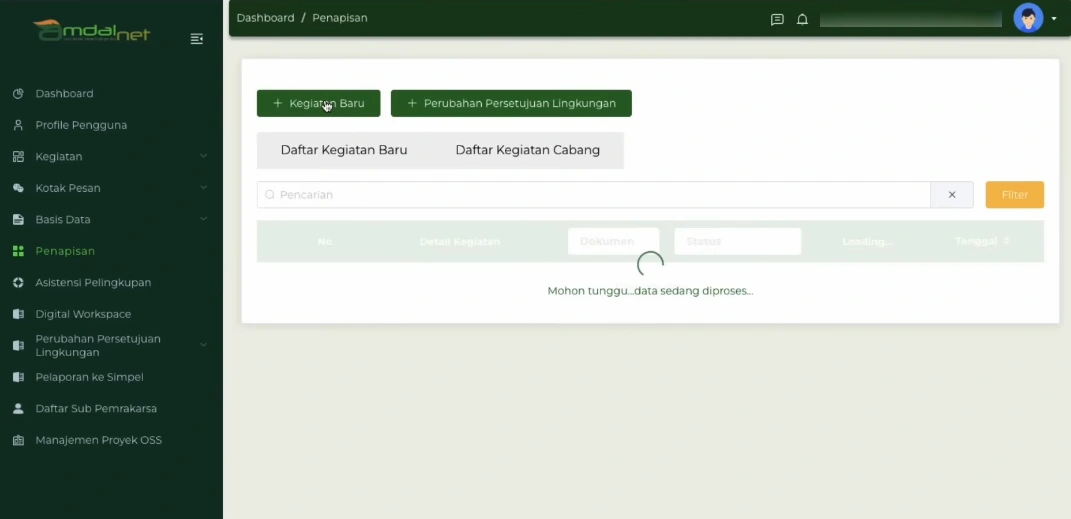This screenshot has height=519, width=1071.
Task: Click the Asistensi Pelingkupan lifebuoy icon
Action: [x=18, y=283]
